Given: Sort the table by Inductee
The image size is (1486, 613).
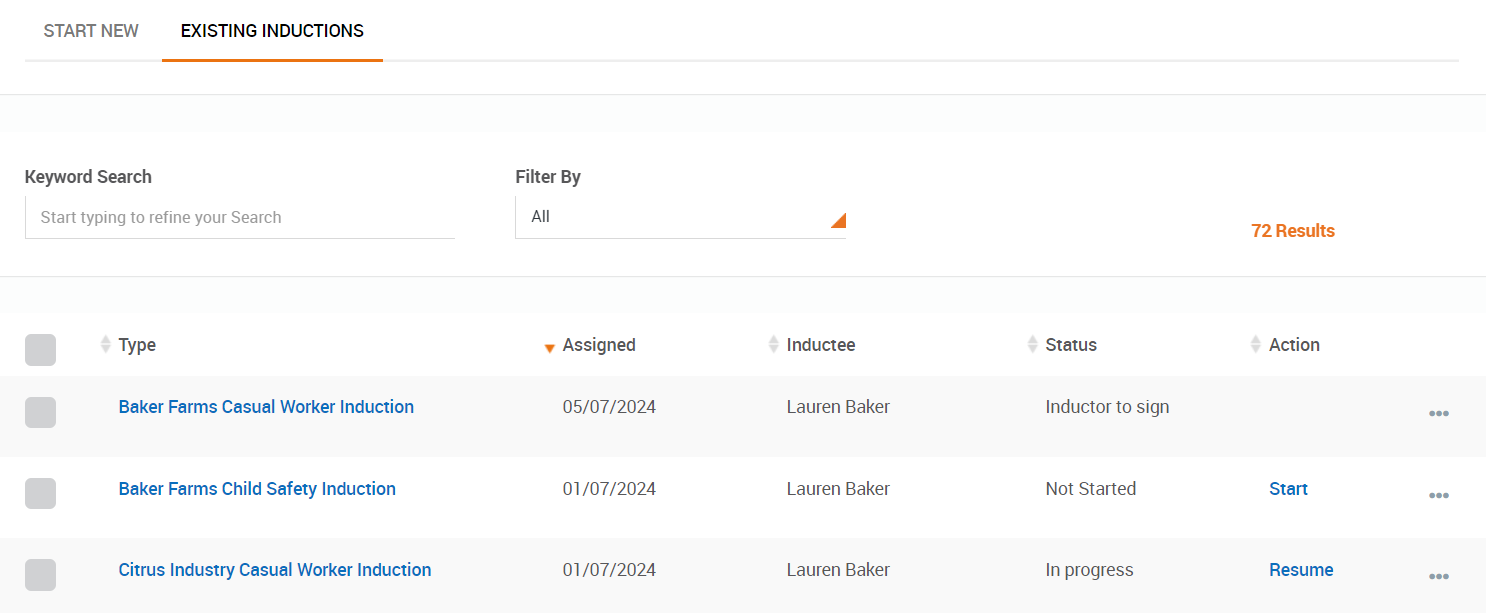Looking at the screenshot, I should (x=773, y=344).
